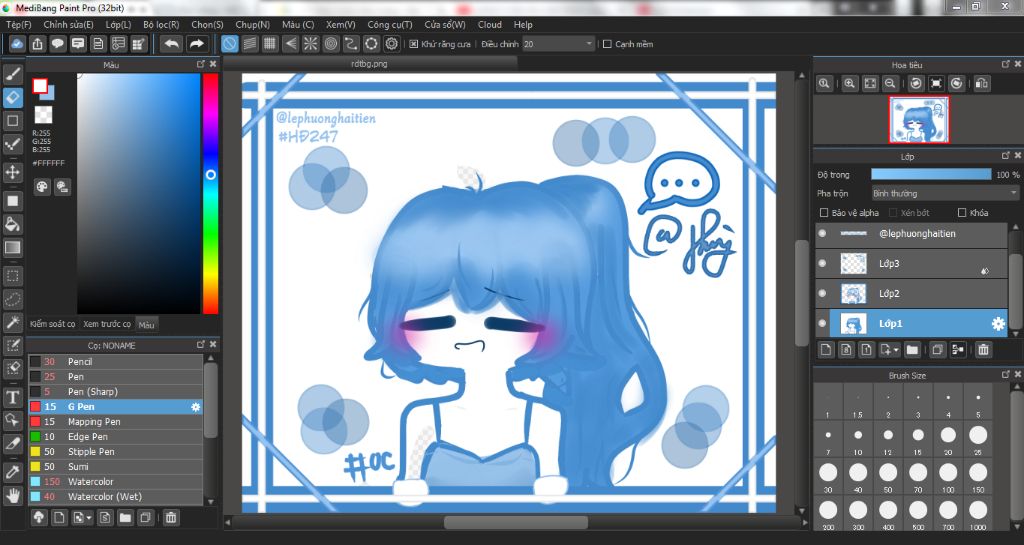Screen dimensions: 1024x545
Task: Open G Pen brush settings gear
Action: [195, 407]
